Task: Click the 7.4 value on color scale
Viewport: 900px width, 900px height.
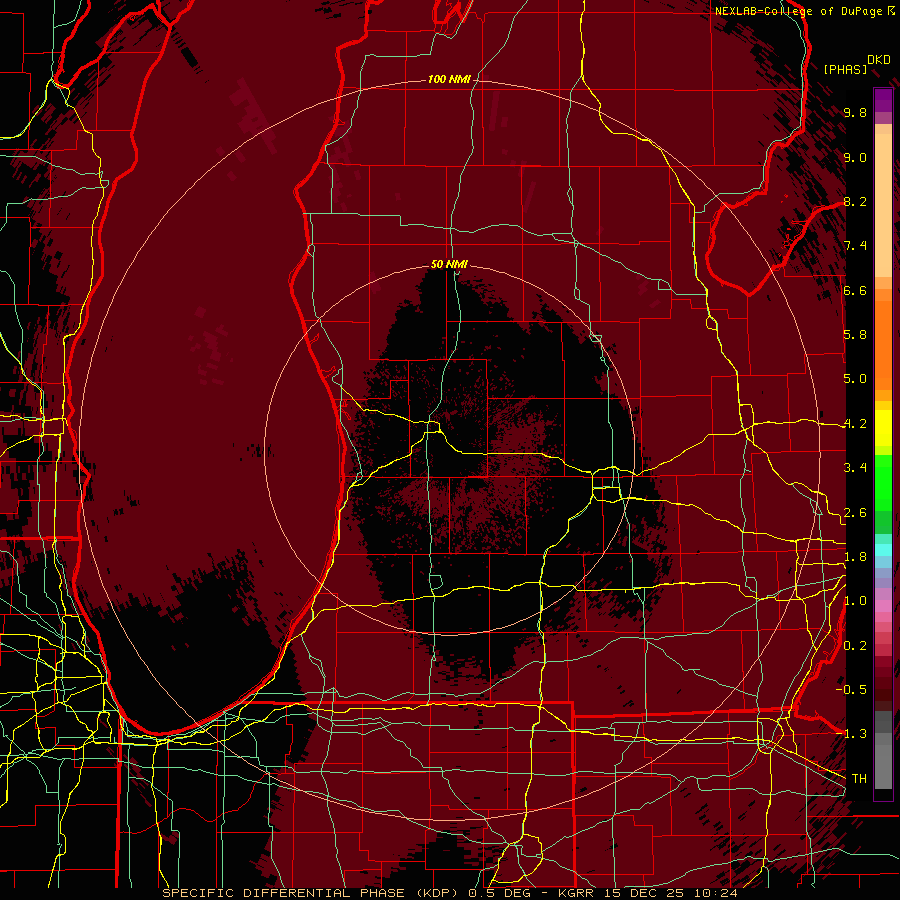Action: pyautogui.click(x=855, y=246)
